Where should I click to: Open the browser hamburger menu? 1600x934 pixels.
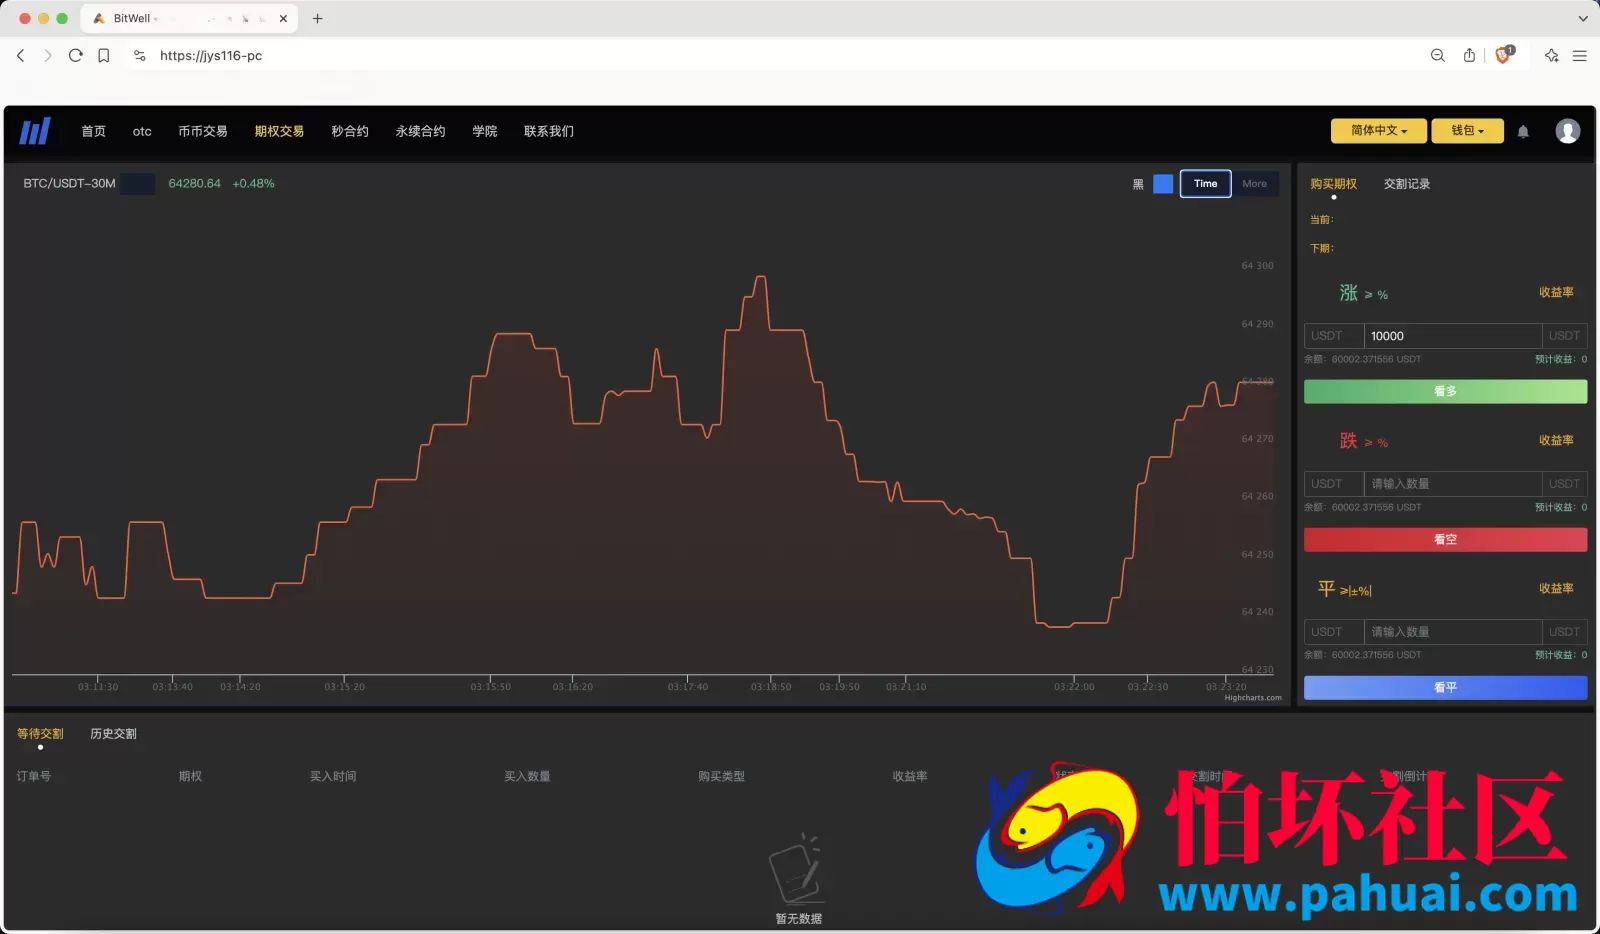1580,56
